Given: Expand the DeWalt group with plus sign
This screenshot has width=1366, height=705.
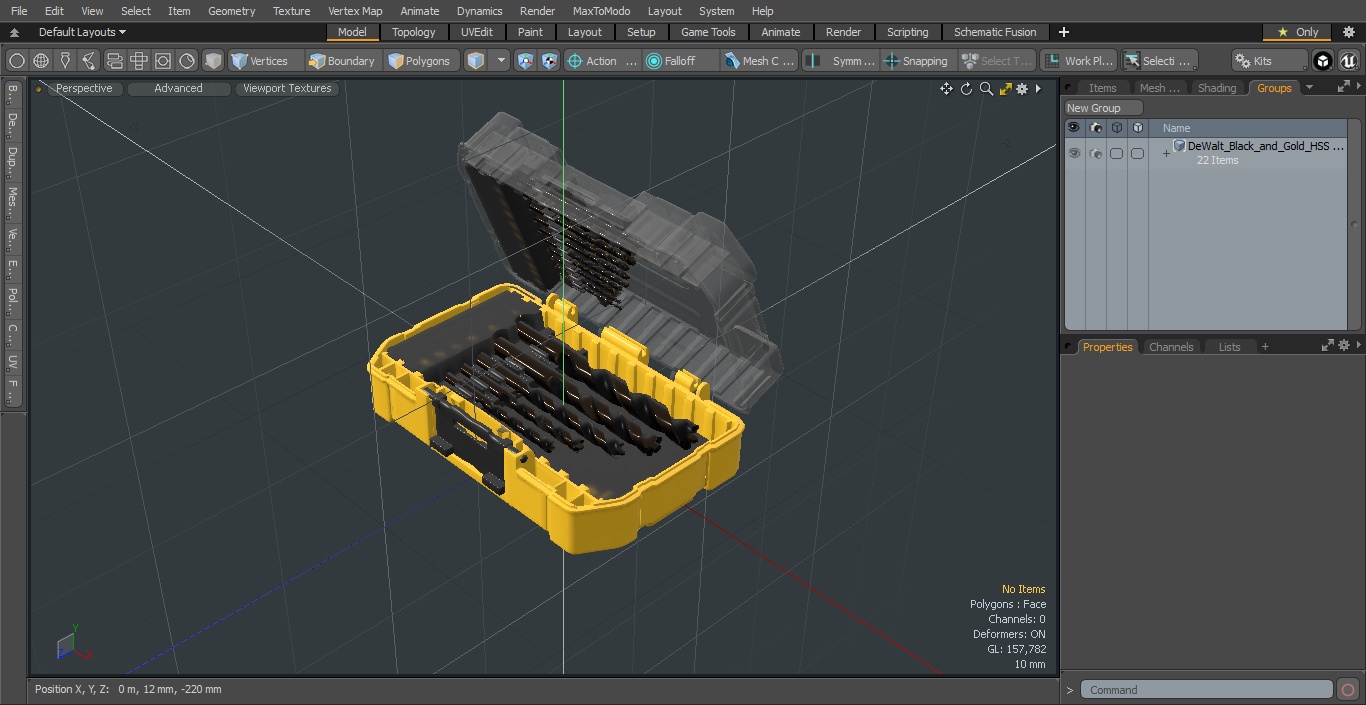Looking at the screenshot, I should [1165, 153].
